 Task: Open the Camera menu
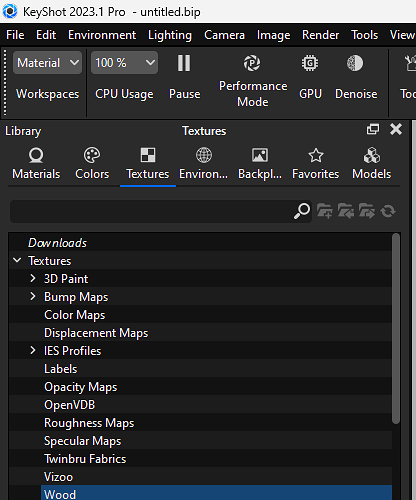coord(224,35)
